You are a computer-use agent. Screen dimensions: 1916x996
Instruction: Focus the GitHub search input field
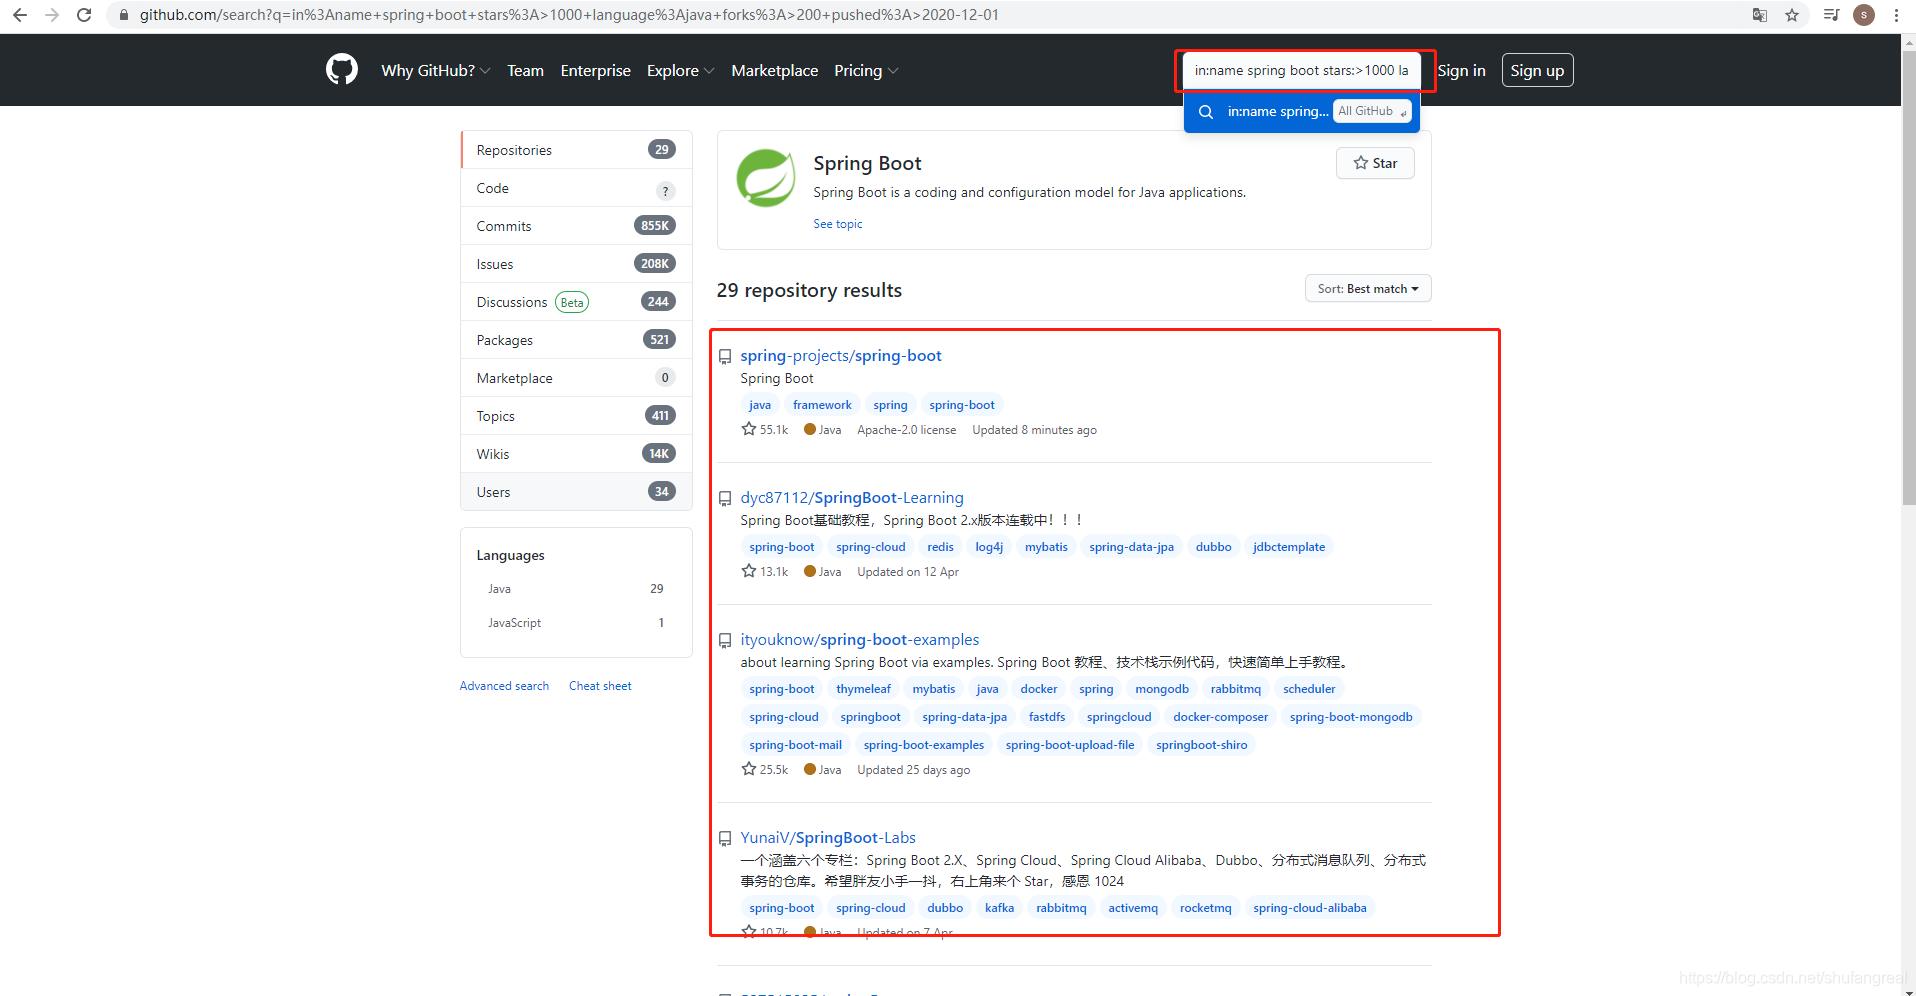pyautogui.click(x=1301, y=70)
